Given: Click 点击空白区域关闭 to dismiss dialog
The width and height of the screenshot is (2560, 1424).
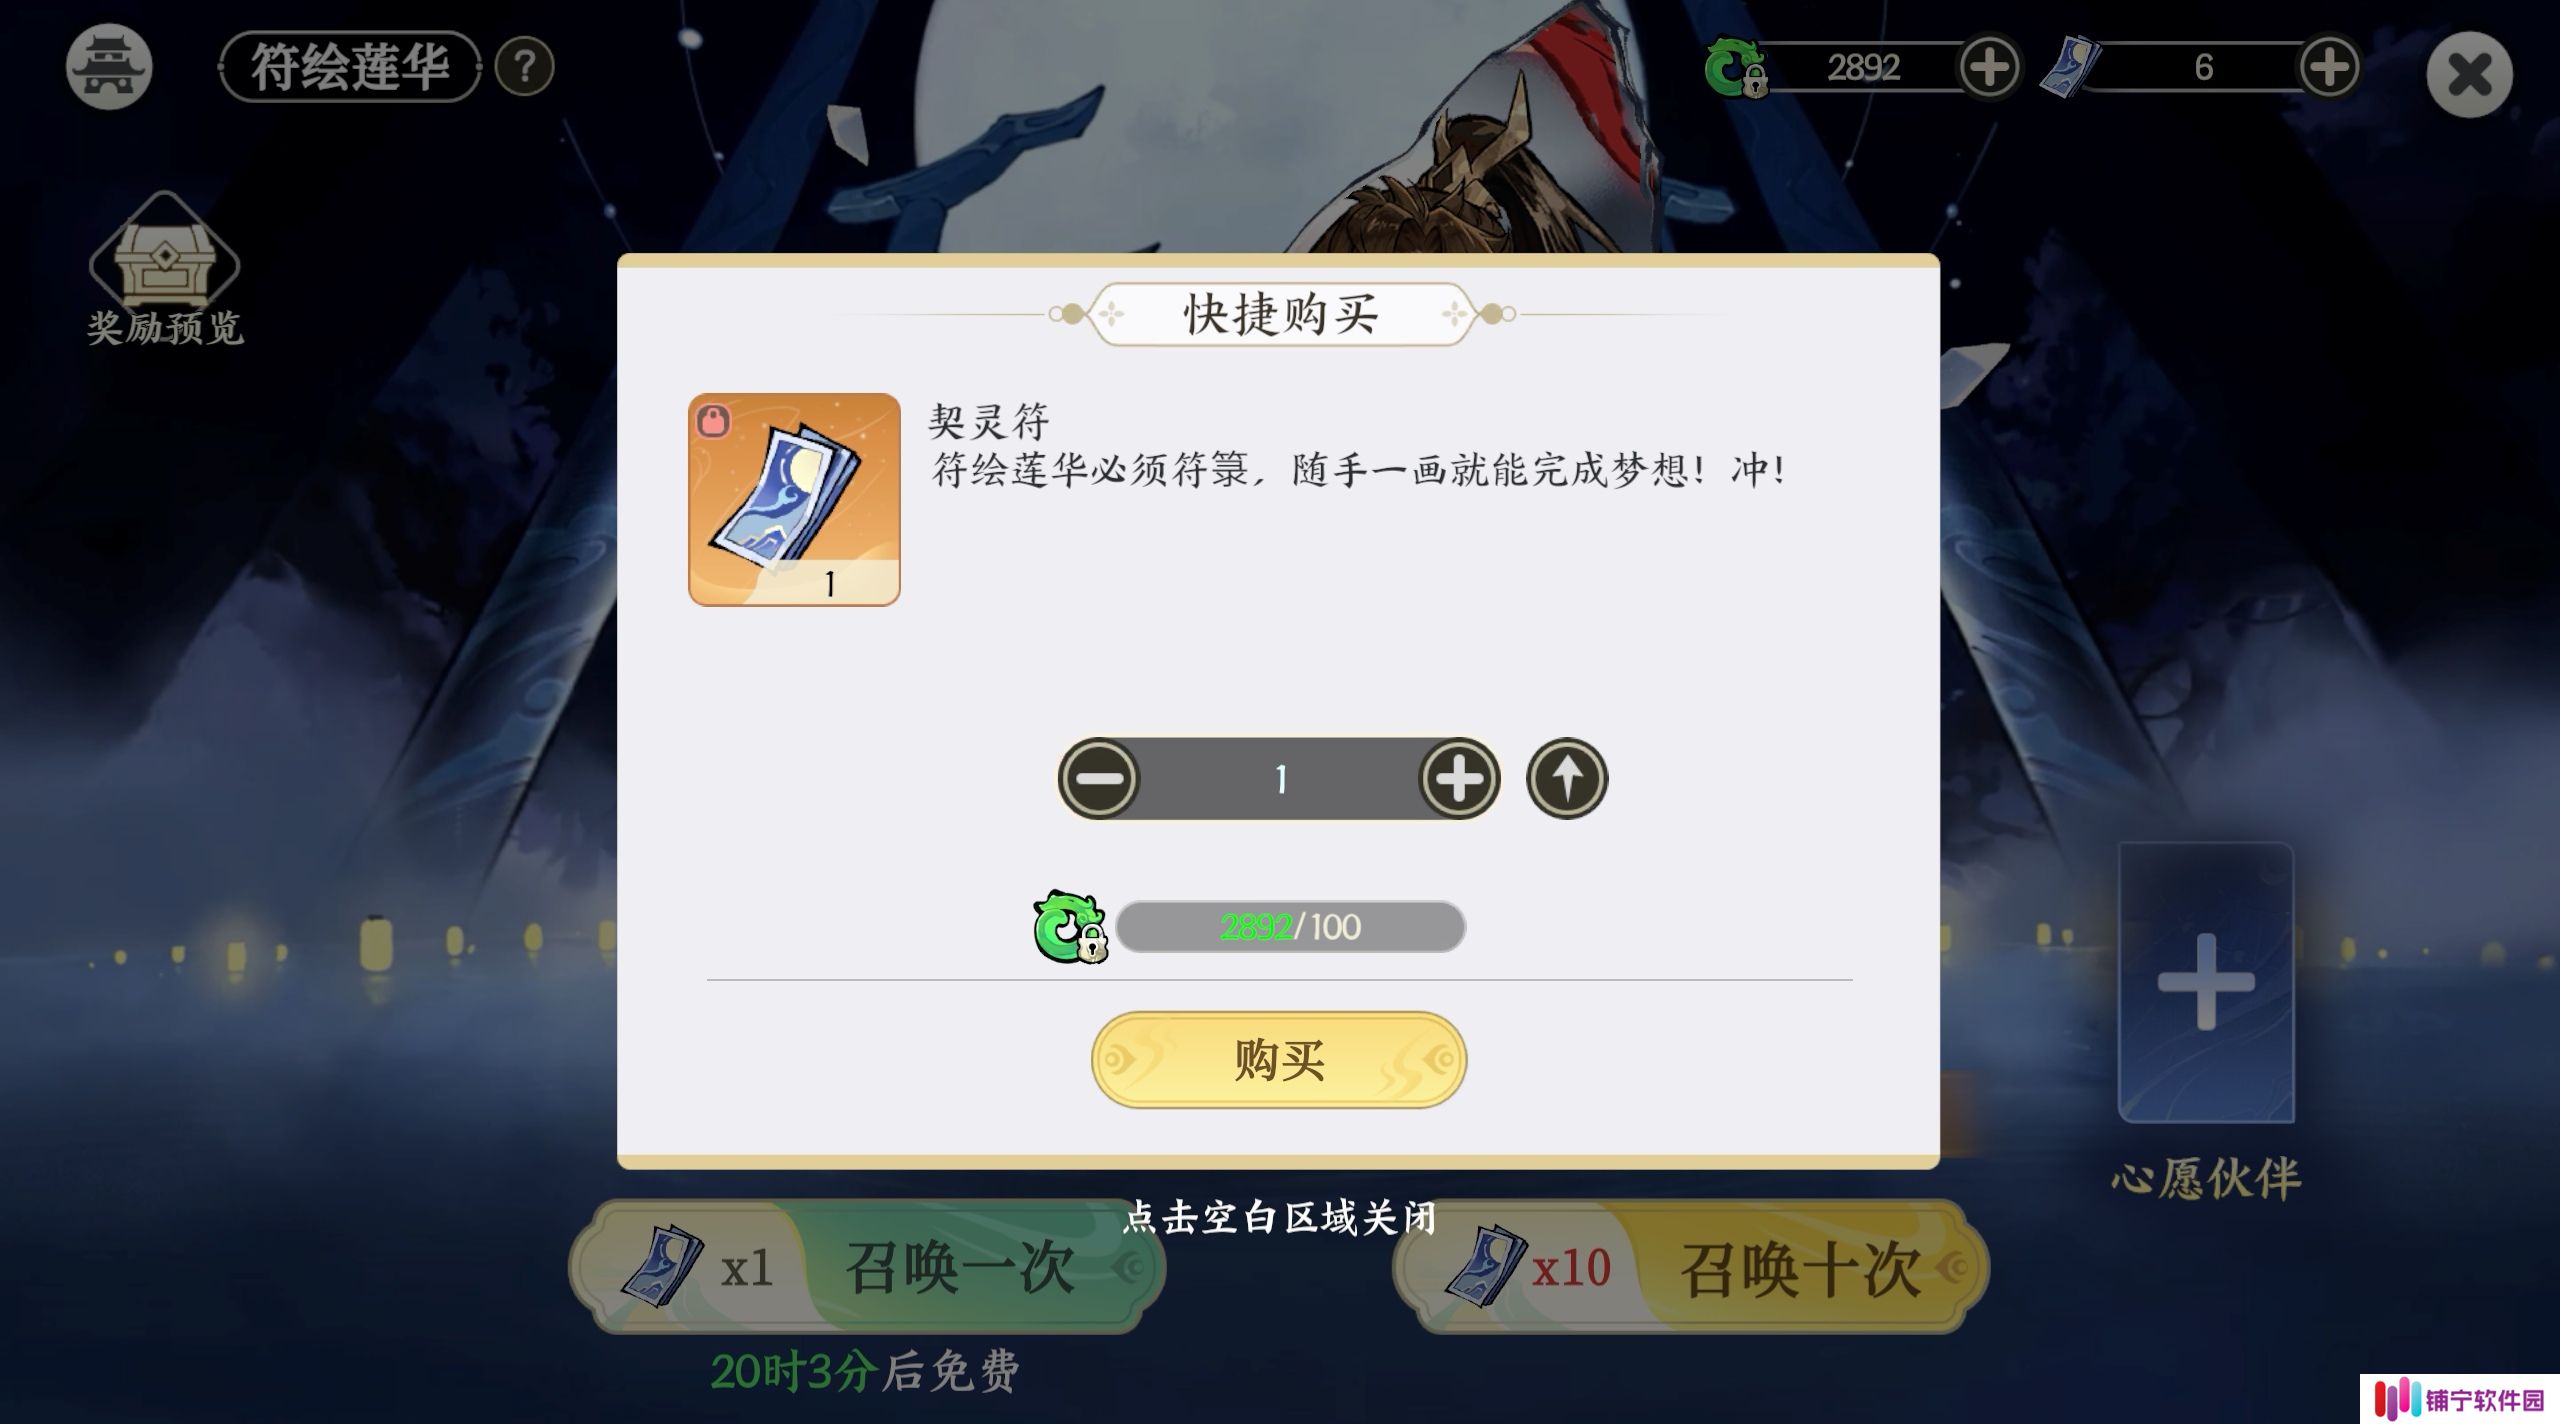Looking at the screenshot, I should (1279, 1218).
